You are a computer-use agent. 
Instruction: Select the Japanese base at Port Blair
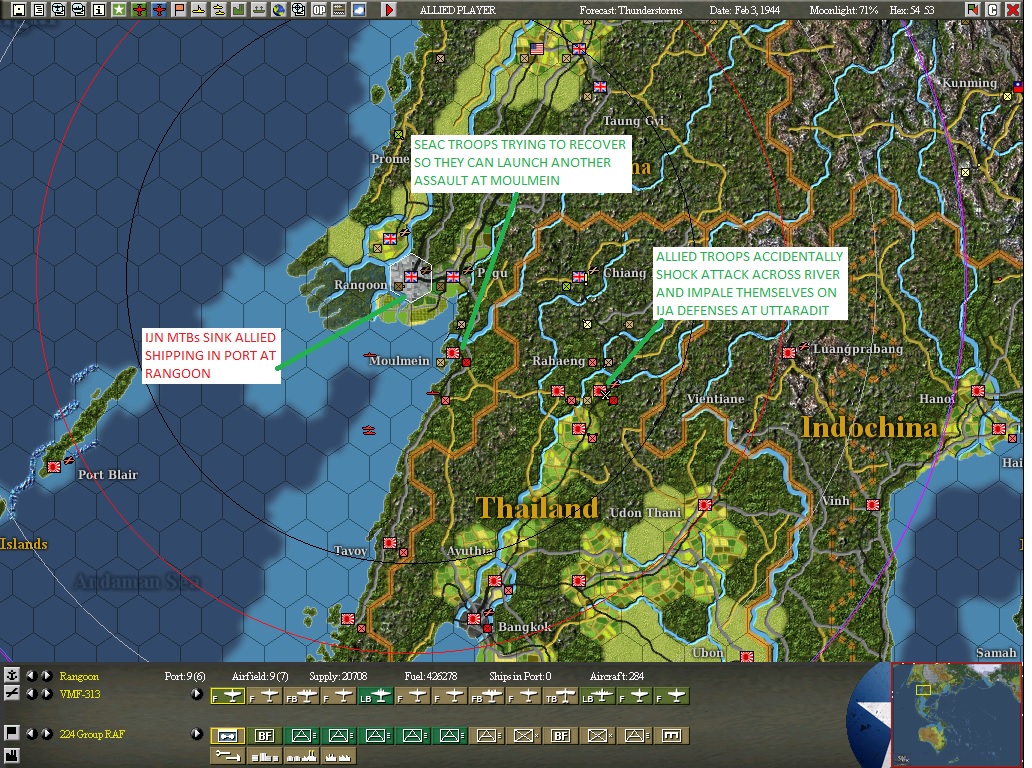pos(54,467)
